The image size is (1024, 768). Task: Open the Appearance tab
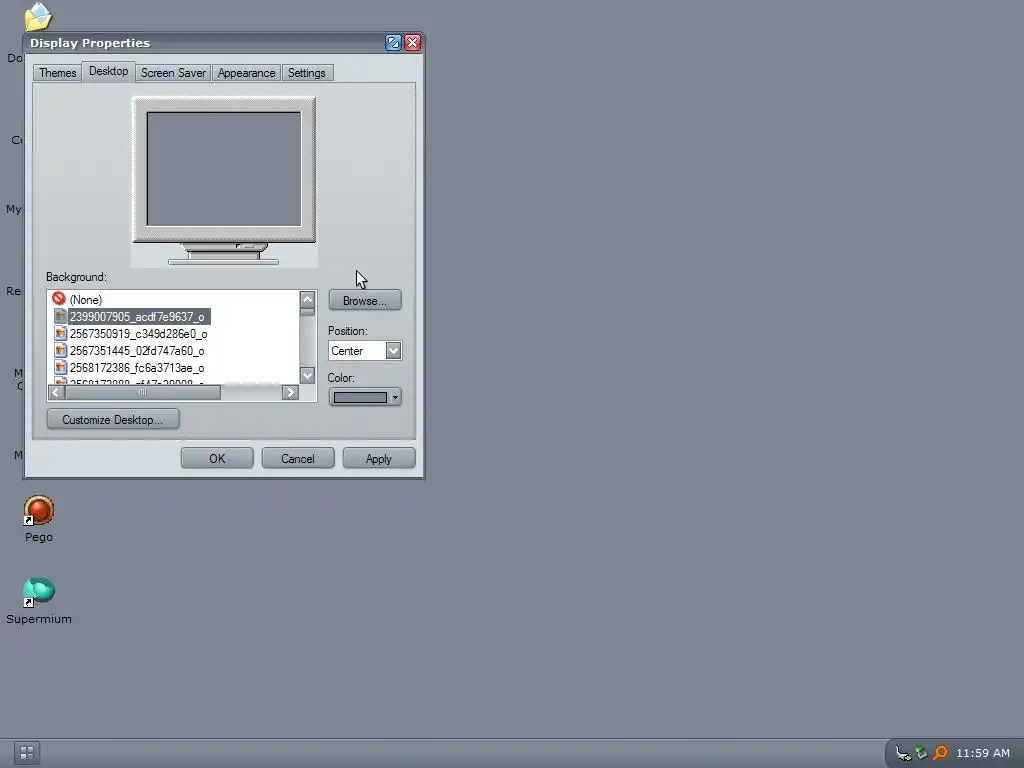tap(246, 72)
